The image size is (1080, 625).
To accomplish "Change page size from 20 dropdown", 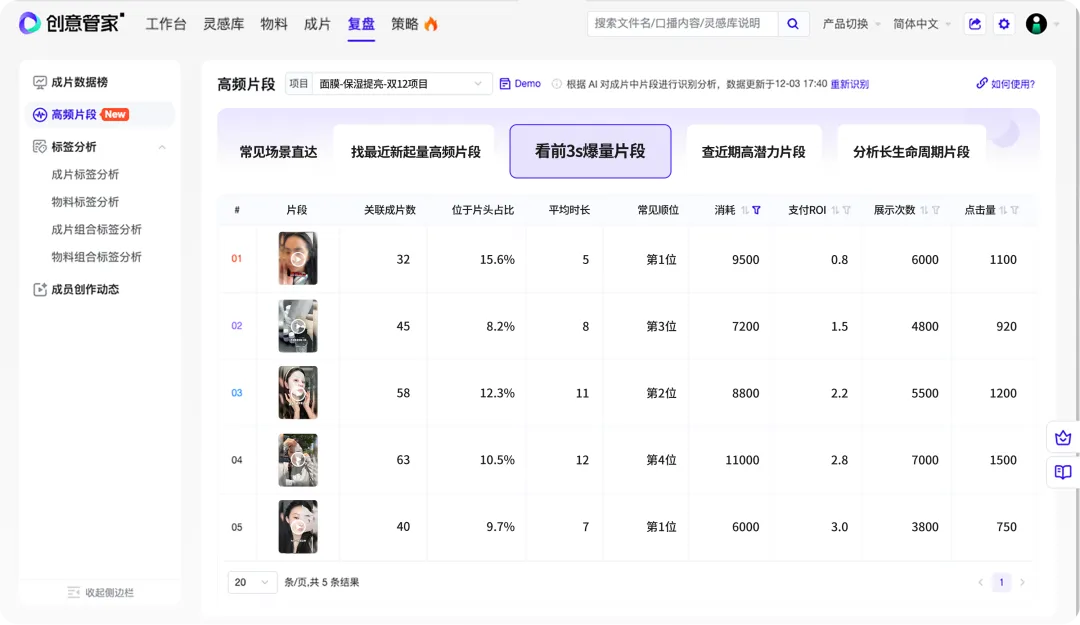I will pyautogui.click(x=253, y=582).
